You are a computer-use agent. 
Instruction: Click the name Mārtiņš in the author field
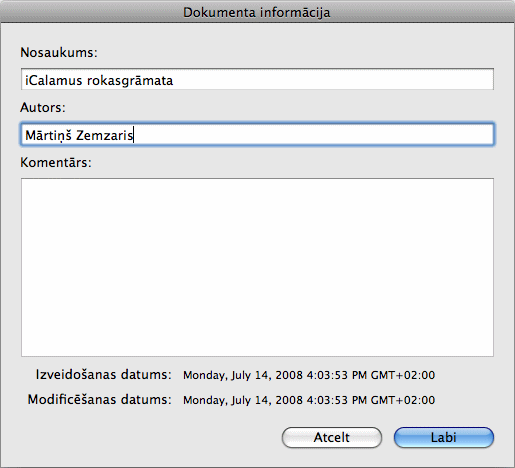click(48, 135)
